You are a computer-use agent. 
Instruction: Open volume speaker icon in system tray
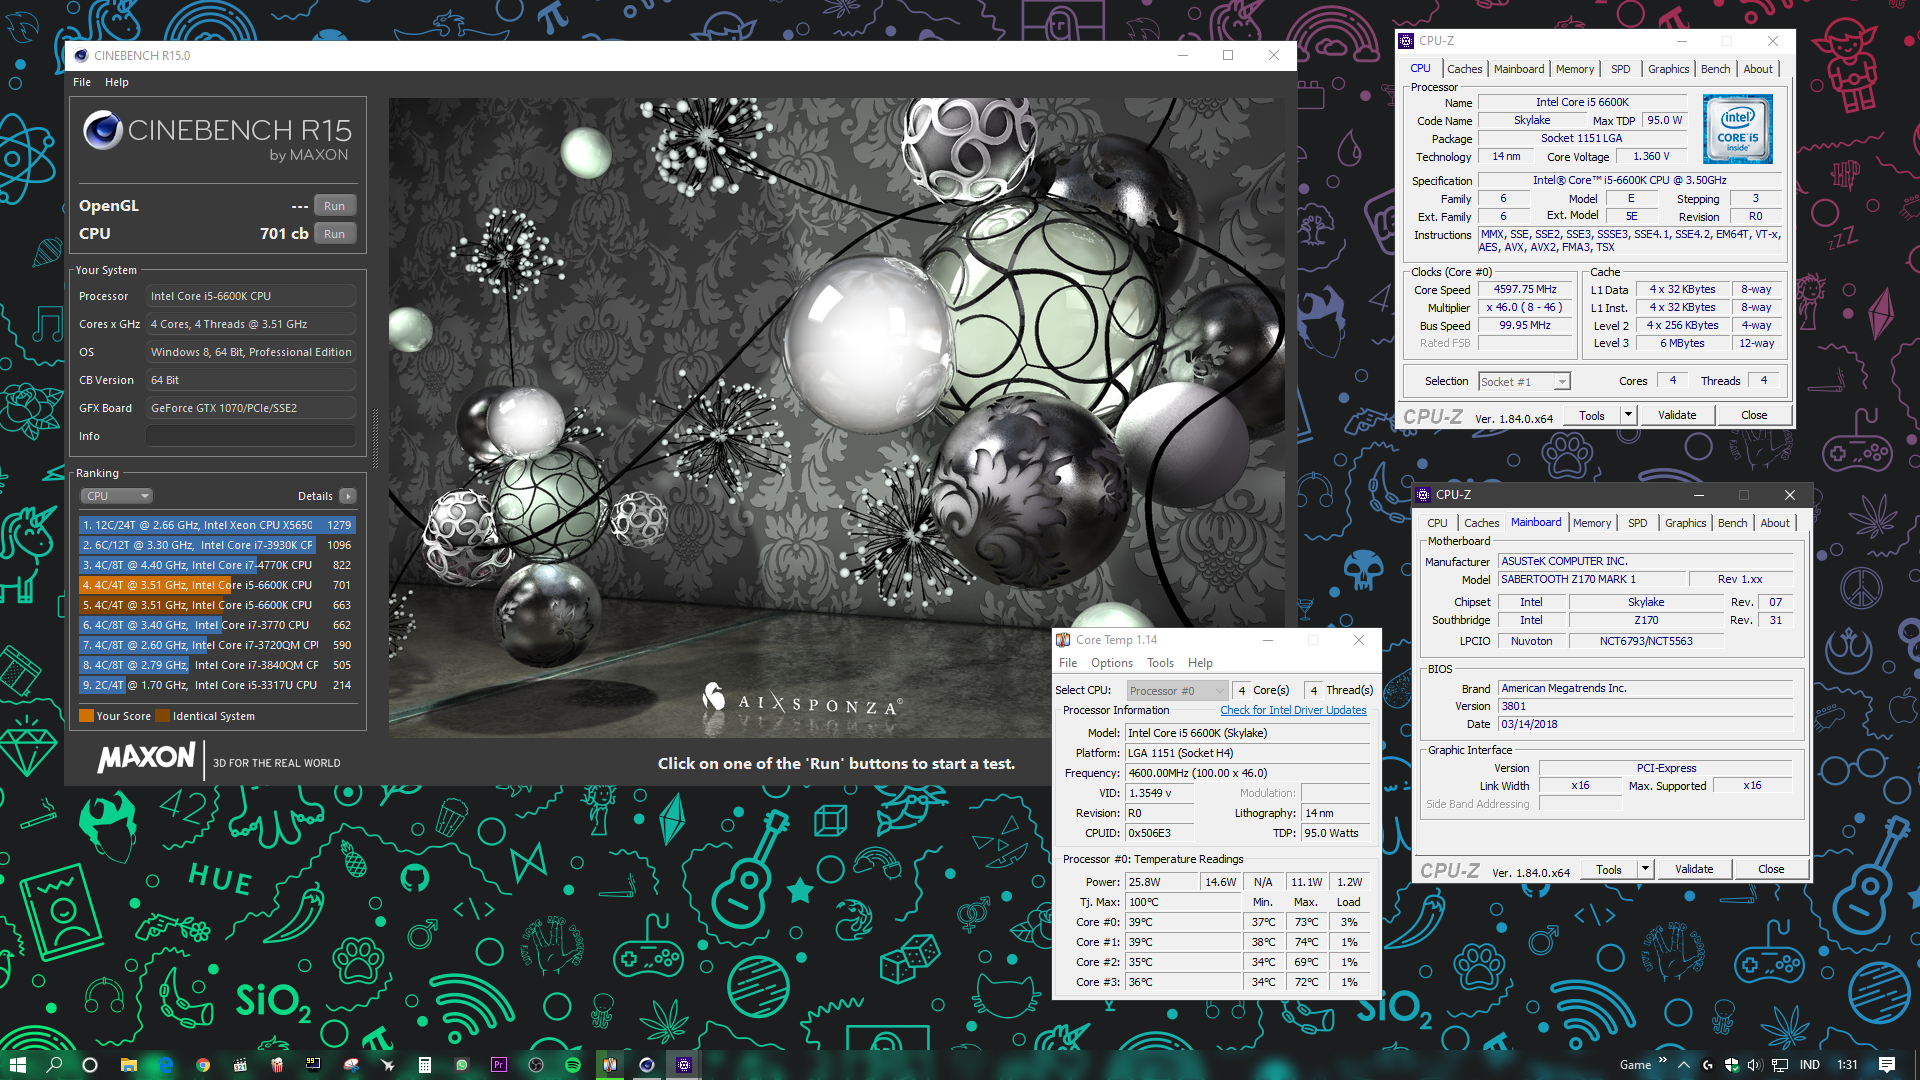pyautogui.click(x=1754, y=1065)
